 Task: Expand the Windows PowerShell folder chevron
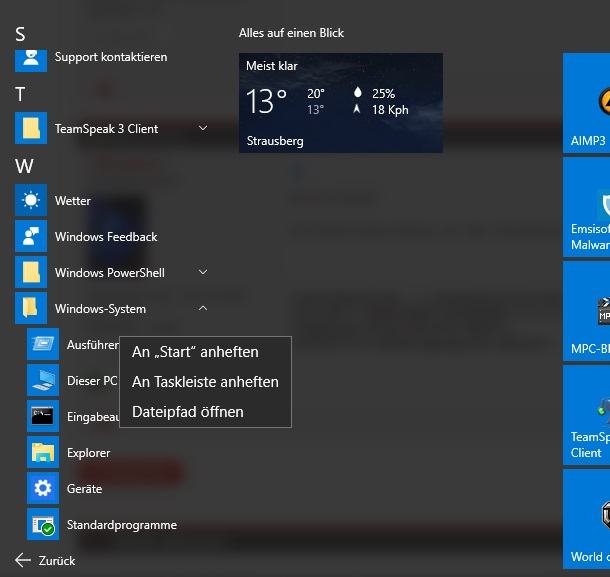[203, 272]
